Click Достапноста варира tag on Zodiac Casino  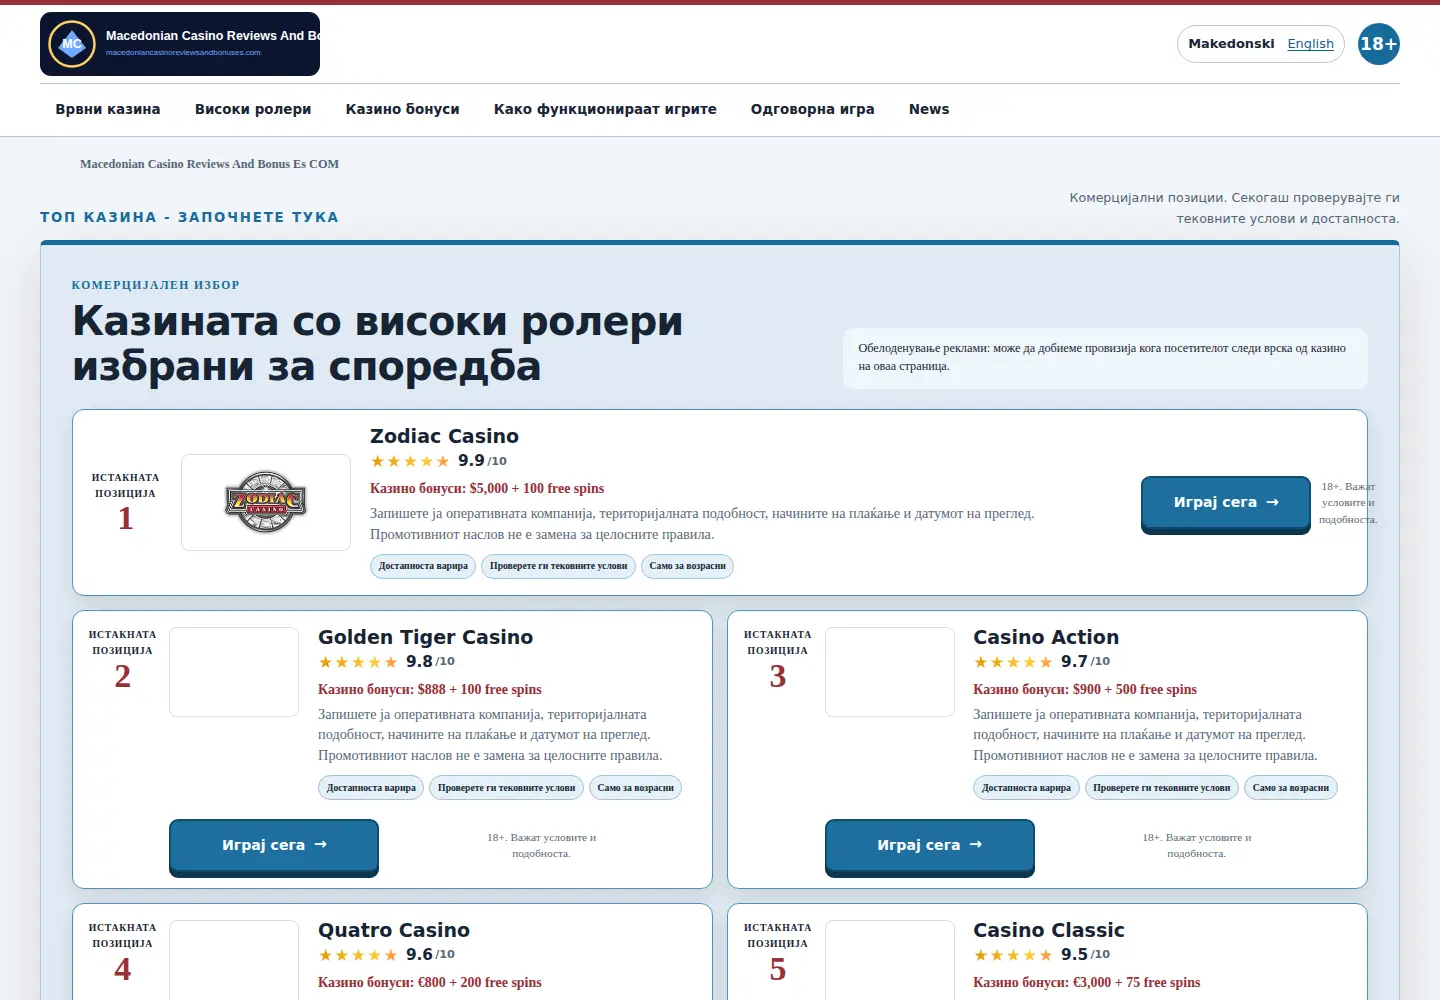423,566
